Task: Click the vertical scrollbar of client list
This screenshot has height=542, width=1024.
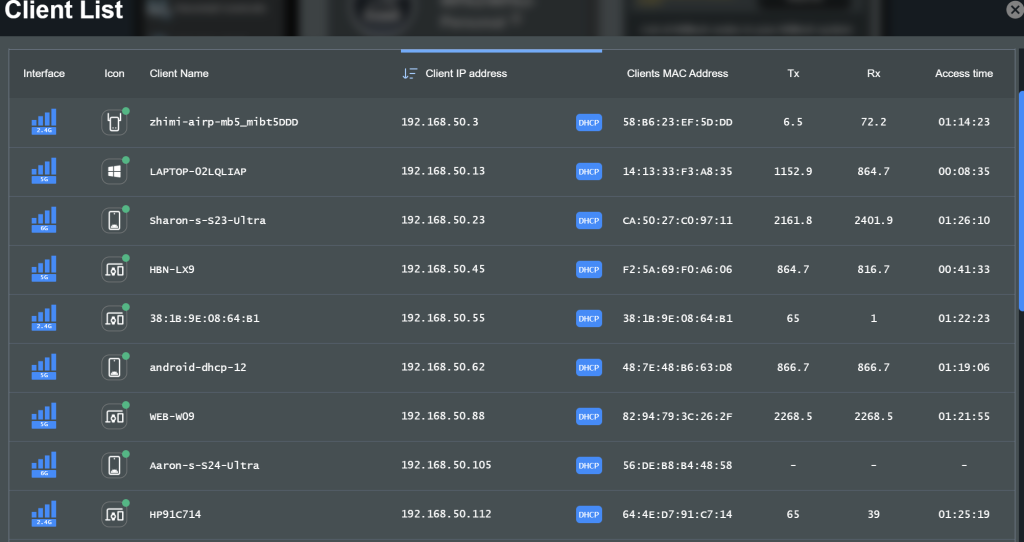Action: [1020, 200]
